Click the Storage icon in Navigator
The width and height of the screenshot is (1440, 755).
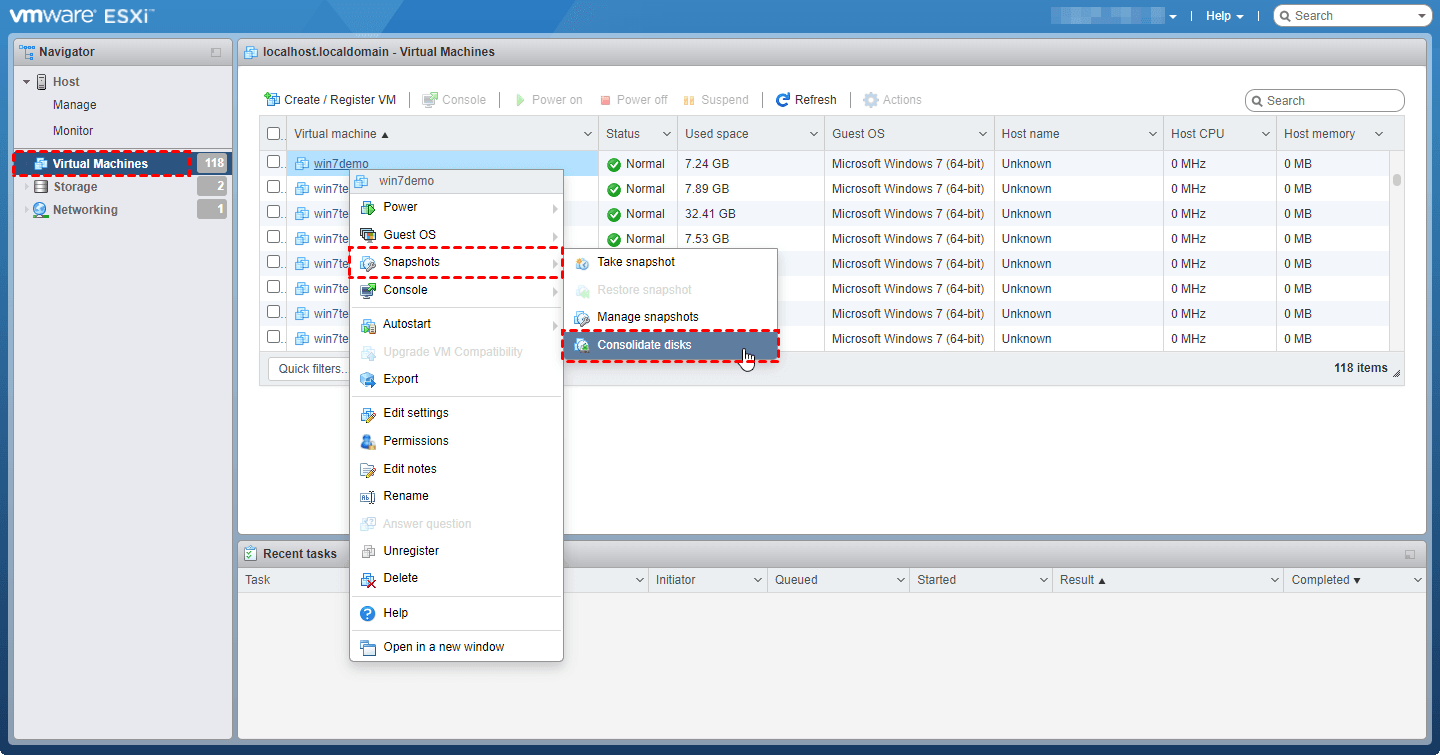(x=40, y=187)
